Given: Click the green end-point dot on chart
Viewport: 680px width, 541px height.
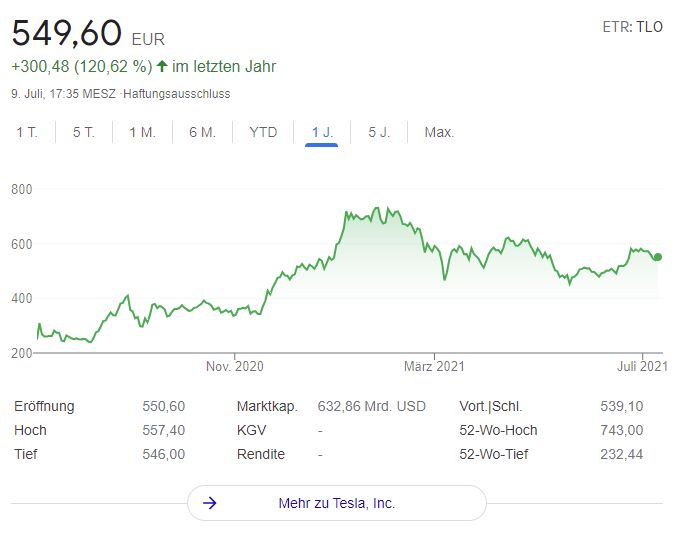Looking at the screenshot, I should point(657,257).
